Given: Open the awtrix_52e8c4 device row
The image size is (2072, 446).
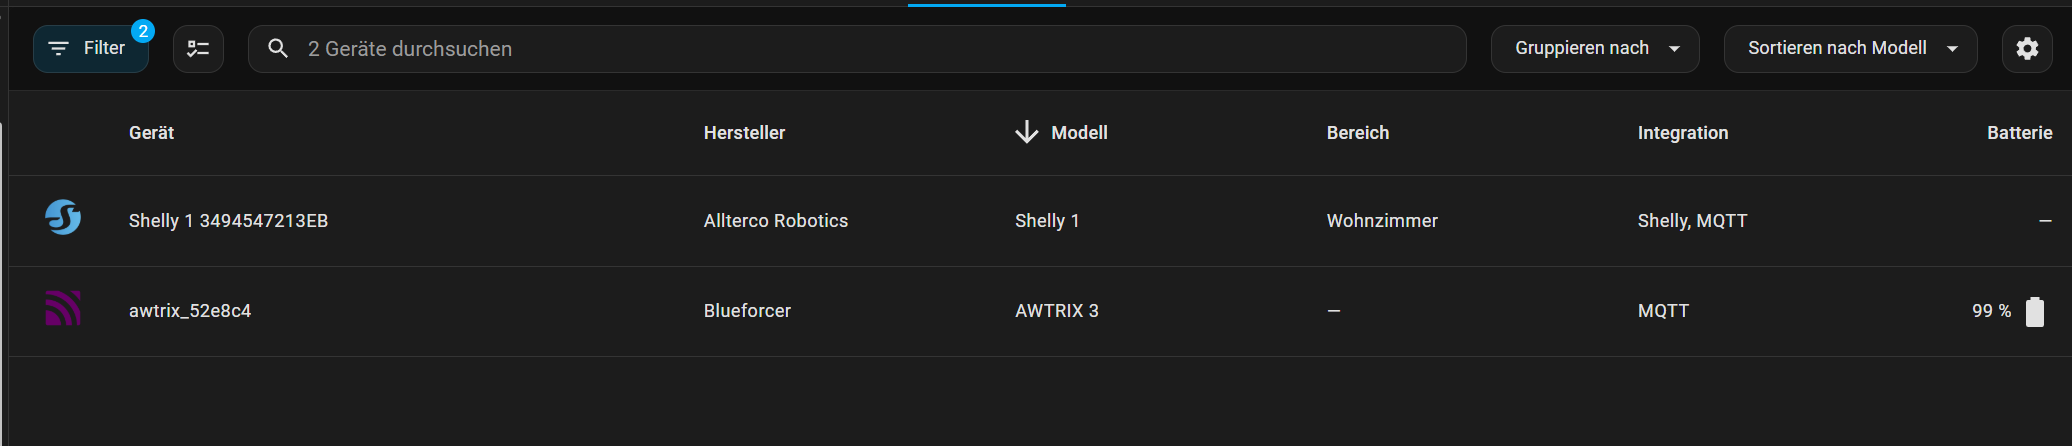Looking at the screenshot, I should [190, 311].
